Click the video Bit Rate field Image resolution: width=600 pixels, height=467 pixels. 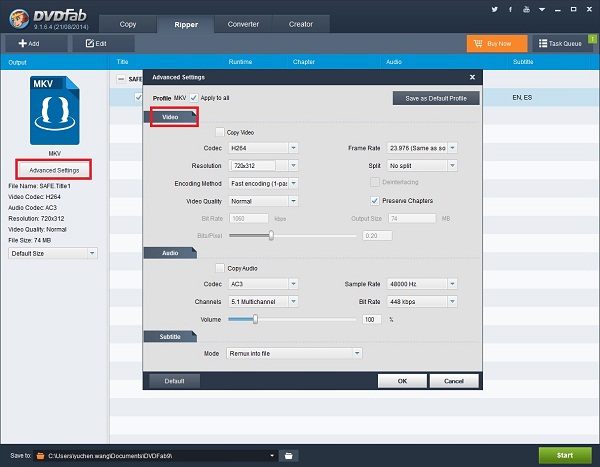248,218
